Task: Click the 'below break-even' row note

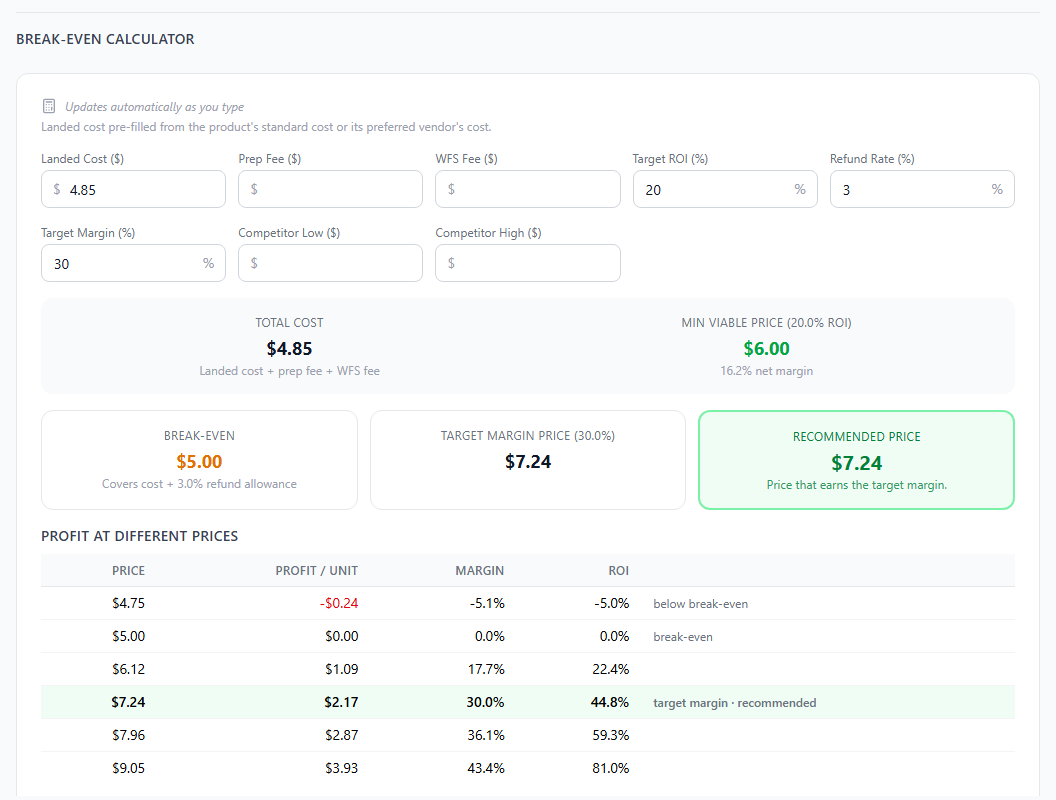Action: [700, 604]
